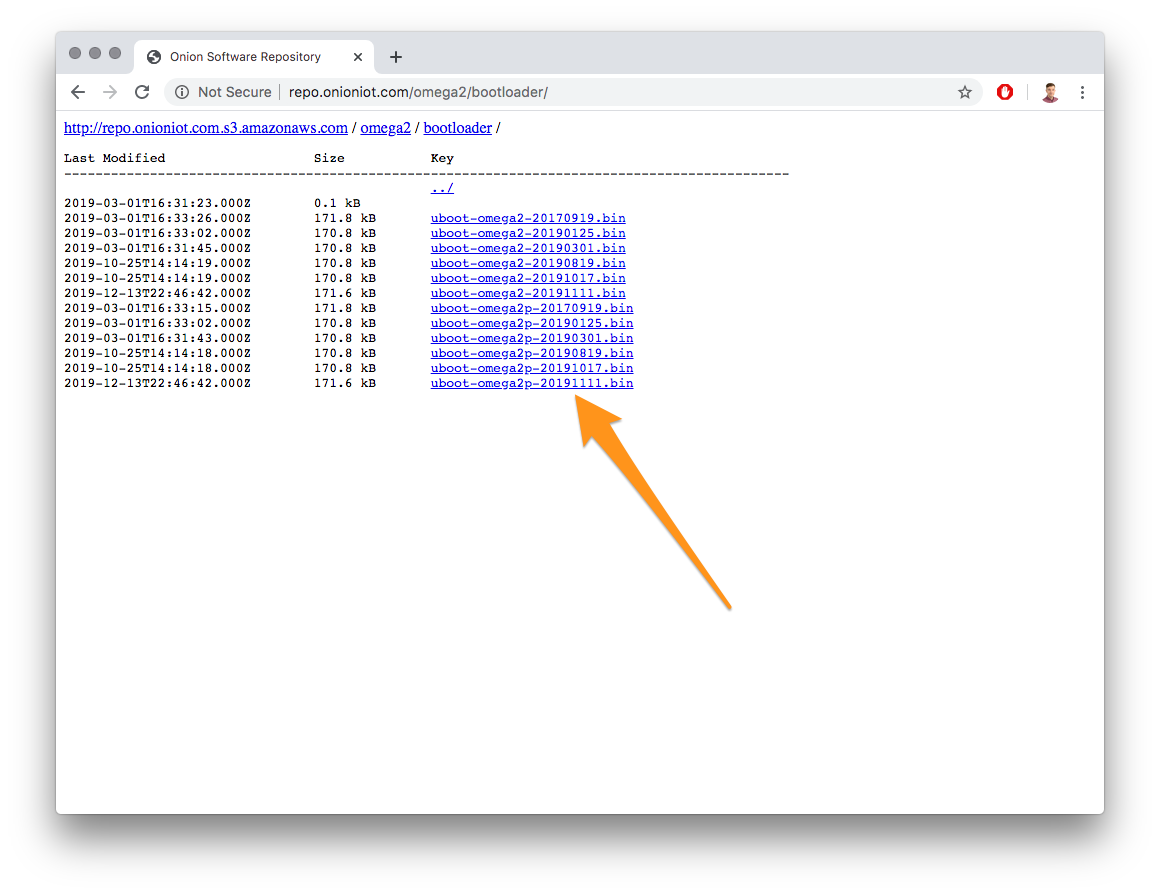Click the Key column header

click(x=442, y=158)
